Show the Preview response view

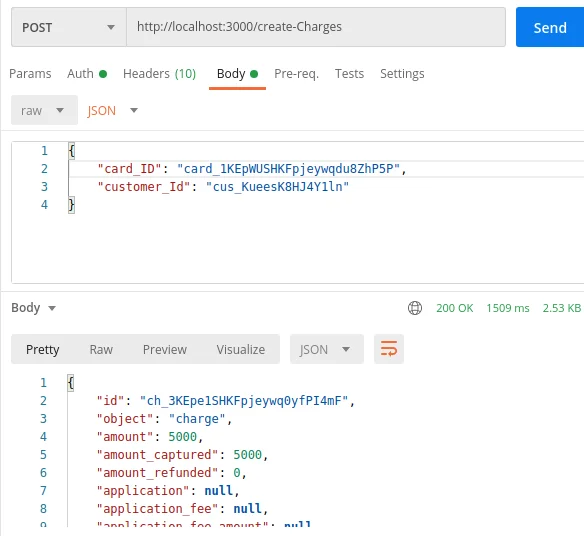coord(165,349)
